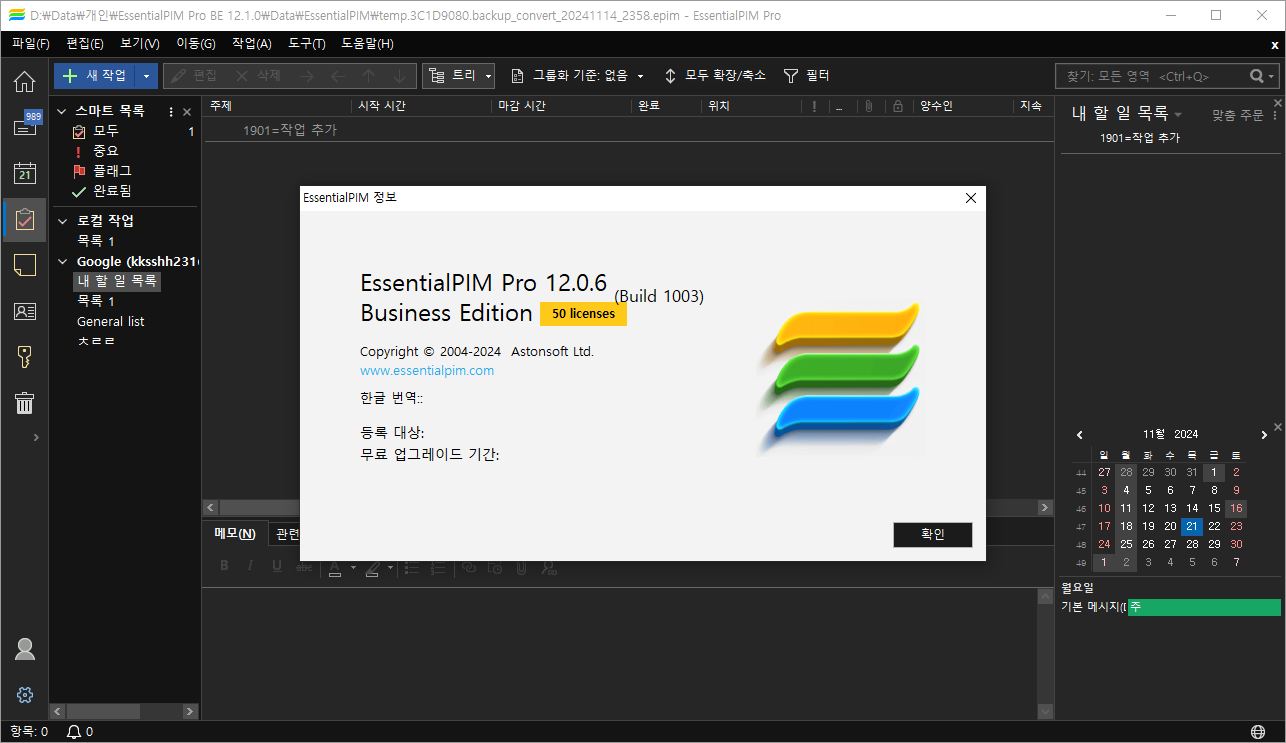The image size is (1286, 743).
Task: Select the 모두 smart list
Action: tap(106, 131)
